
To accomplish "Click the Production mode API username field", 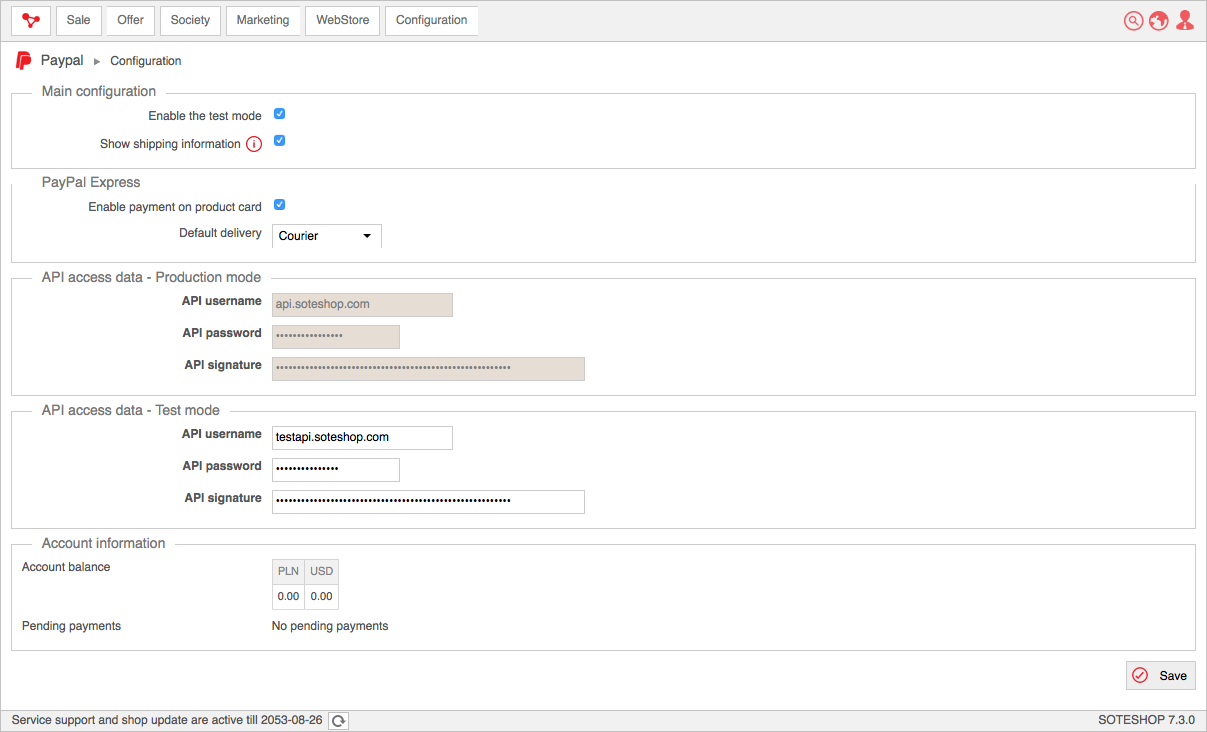I will pyautogui.click(x=362, y=305).
